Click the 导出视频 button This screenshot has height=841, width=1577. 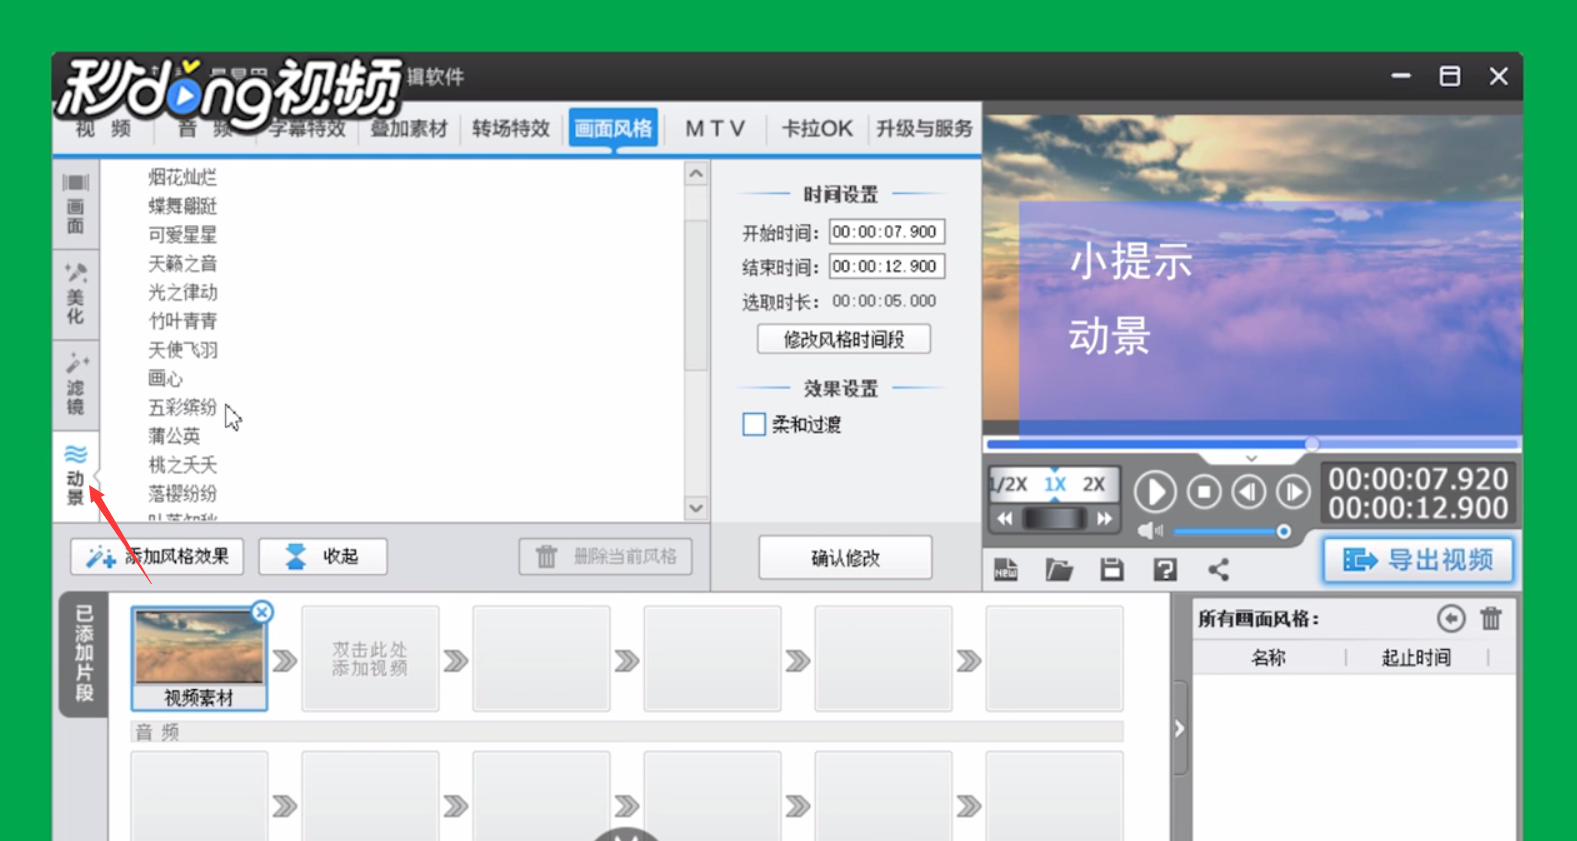click(x=1418, y=560)
